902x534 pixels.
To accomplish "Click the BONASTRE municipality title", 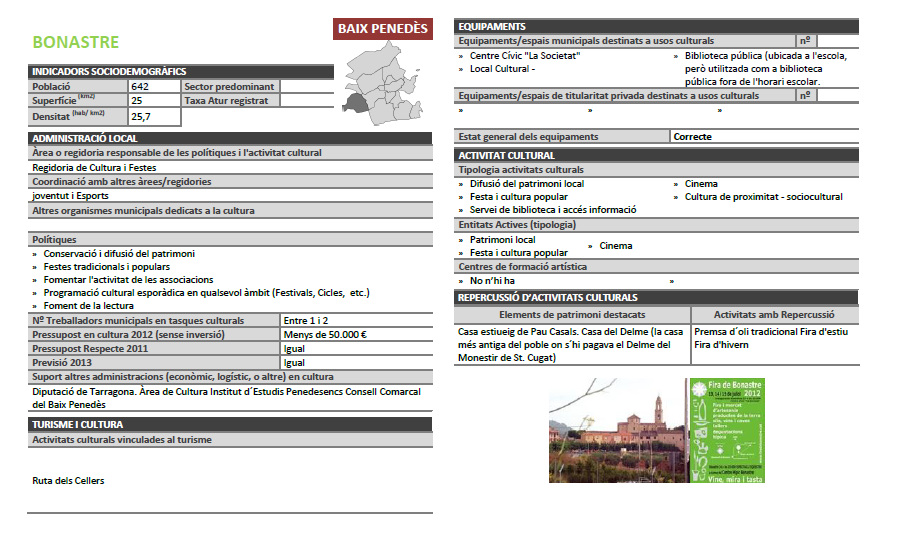I will 75,42.
